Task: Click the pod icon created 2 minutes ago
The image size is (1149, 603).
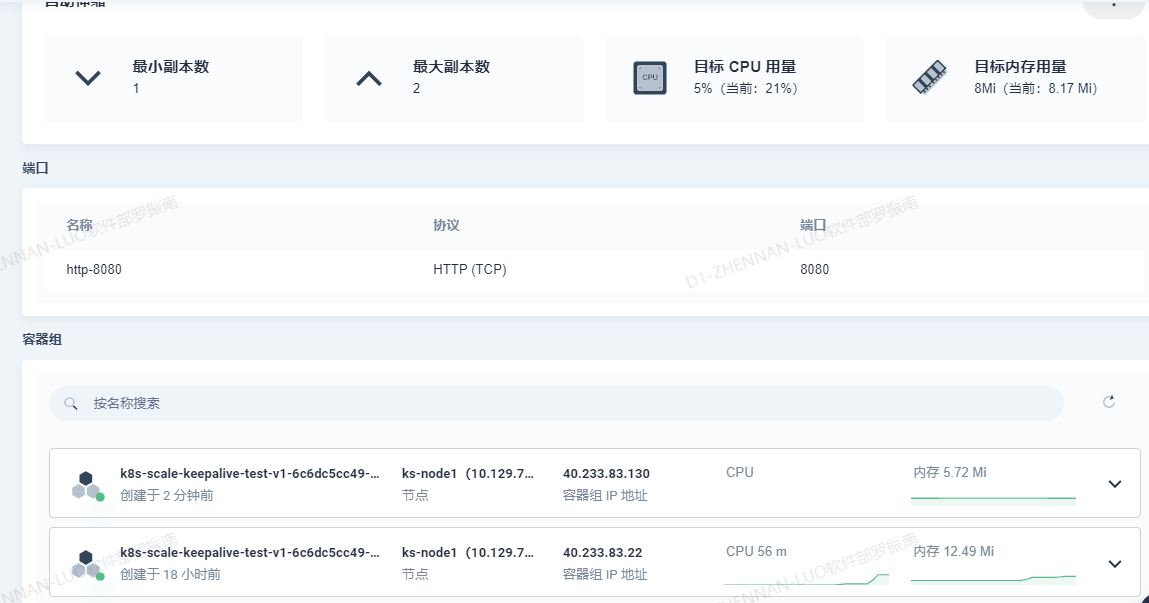Action: tap(87, 484)
